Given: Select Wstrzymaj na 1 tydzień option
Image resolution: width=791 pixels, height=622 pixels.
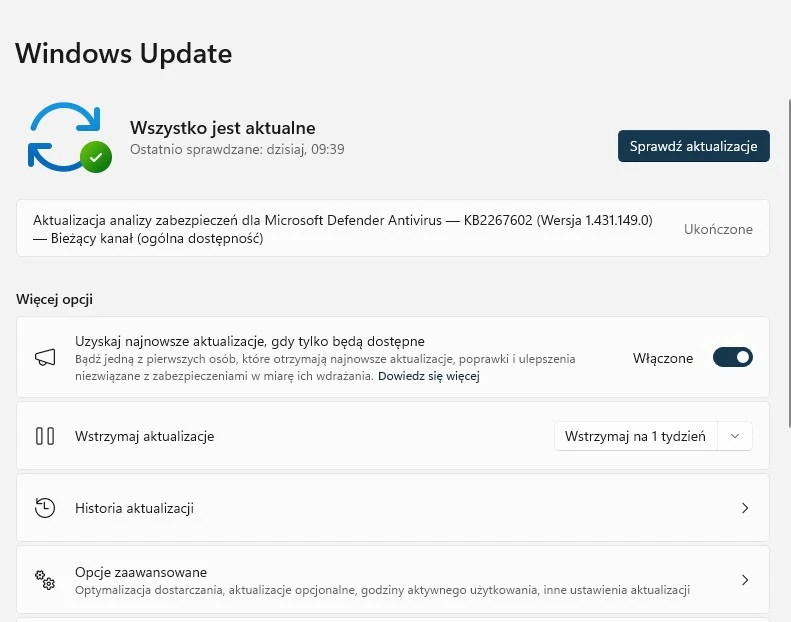Looking at the screenshot, I should [635, 436].
